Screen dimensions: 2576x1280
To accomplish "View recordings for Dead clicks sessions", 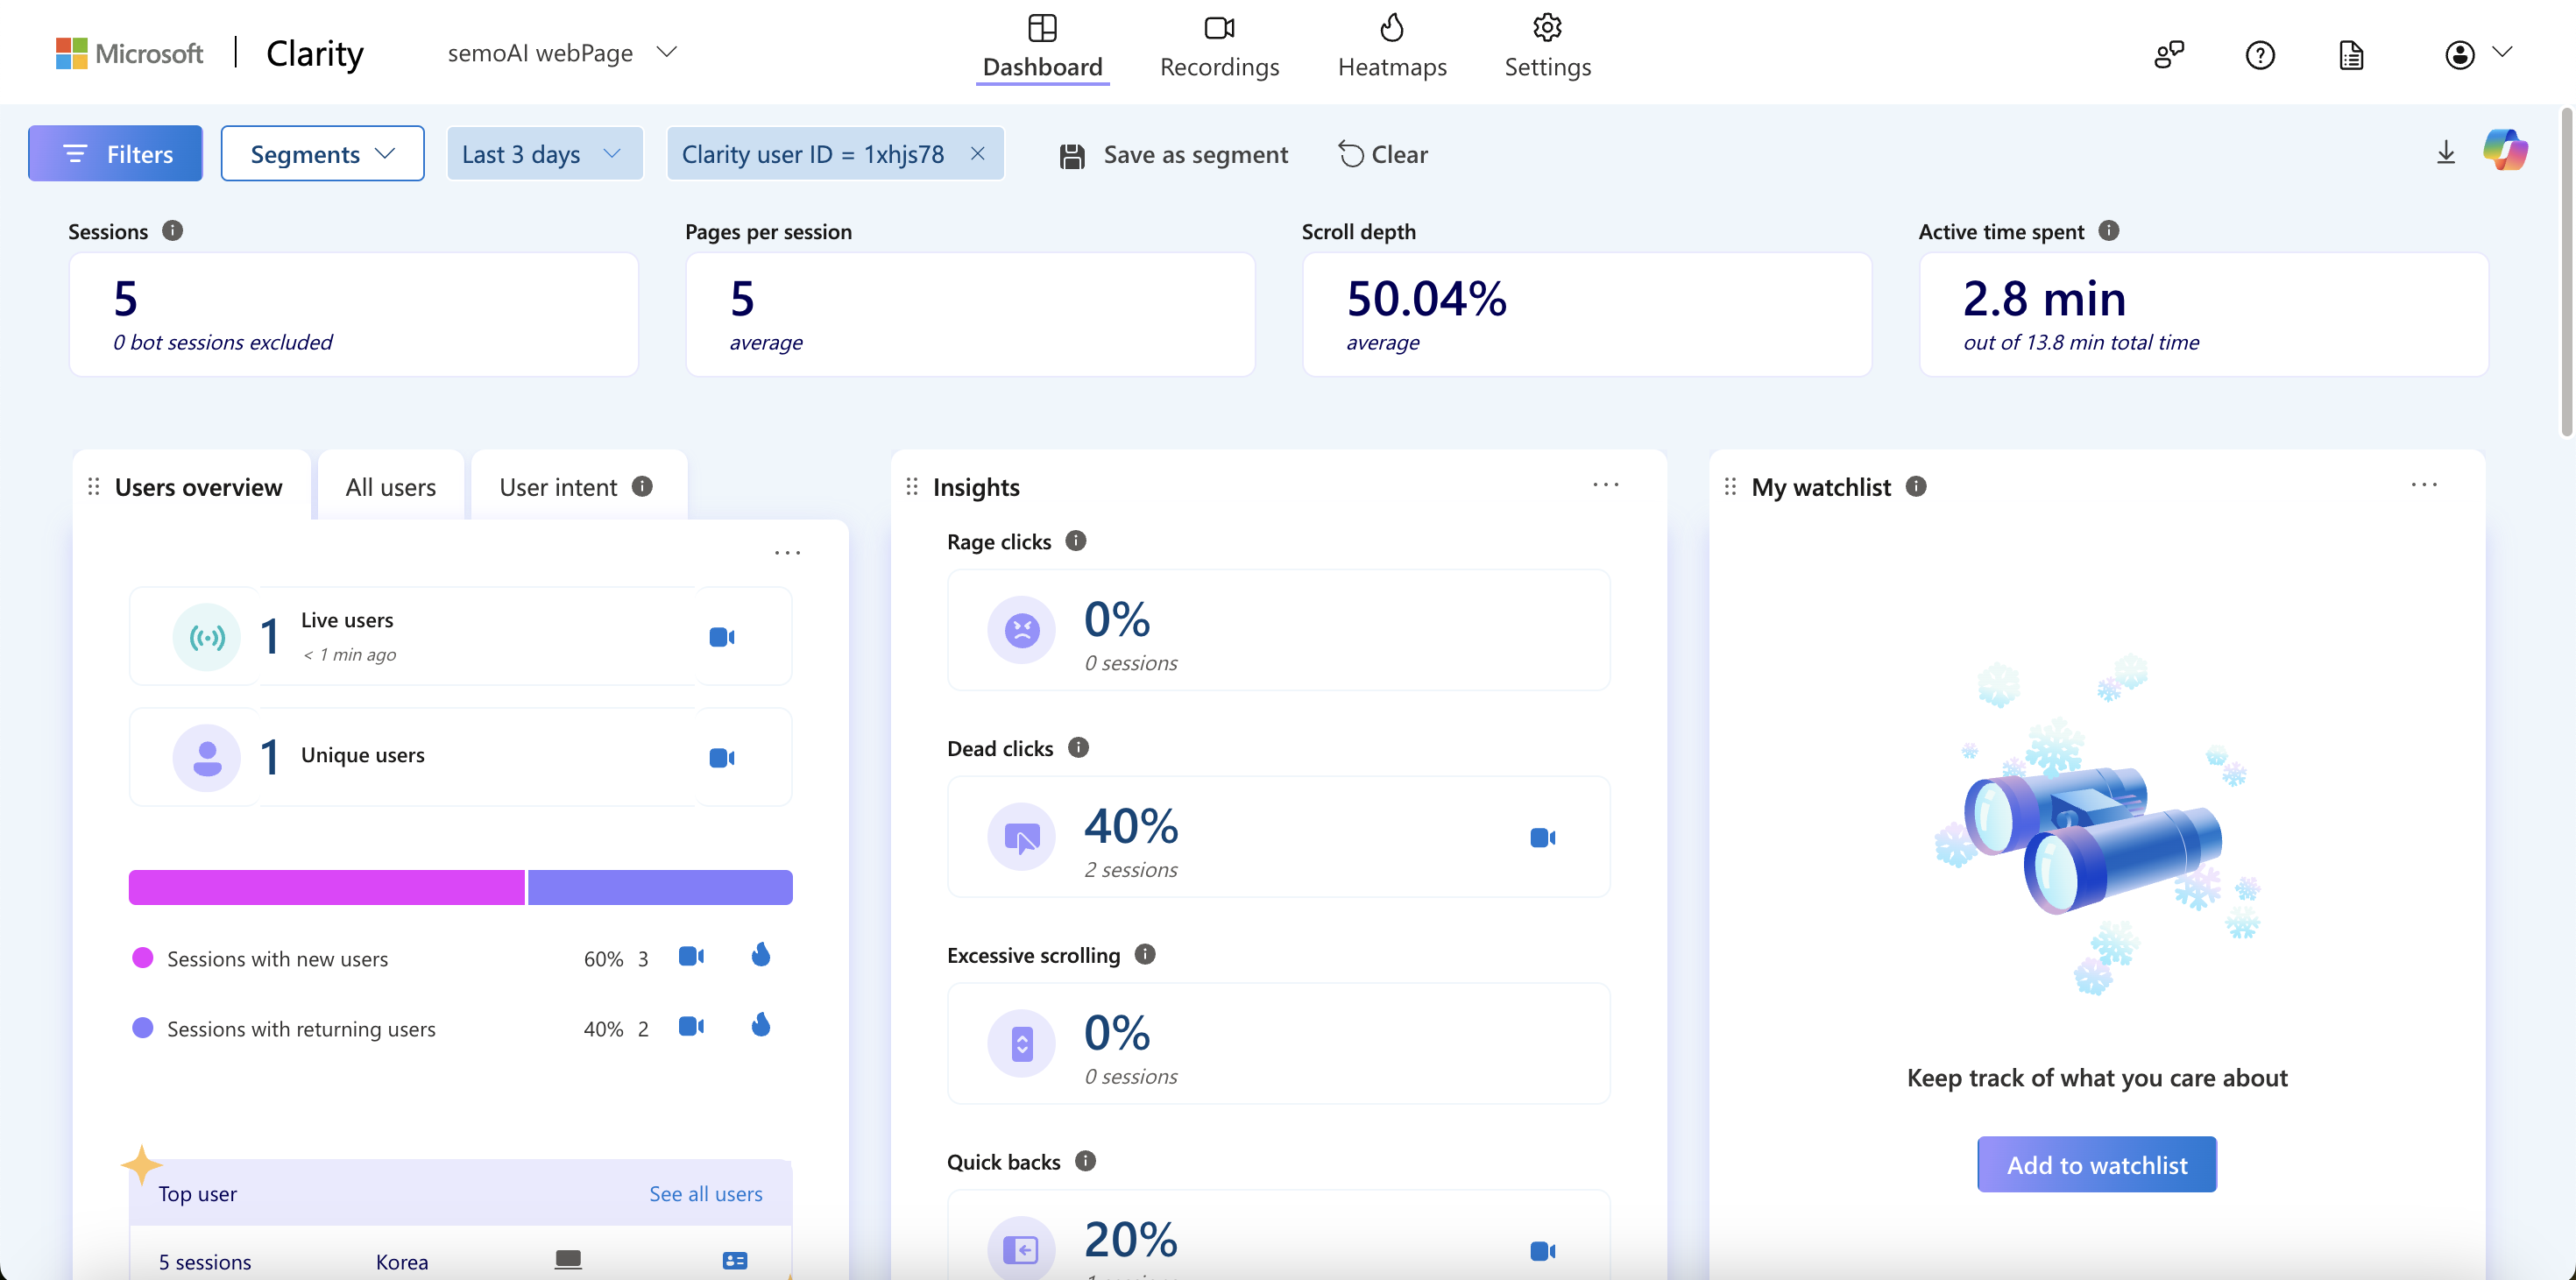I will point(1541,837).
